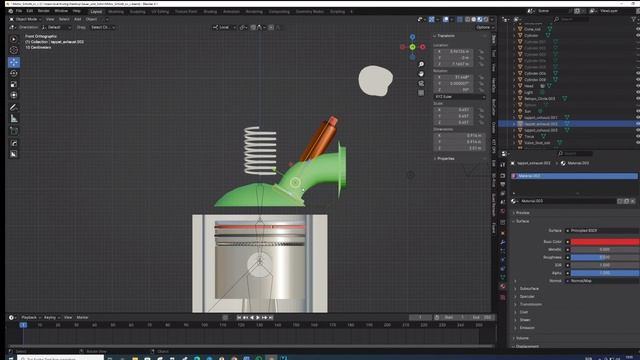This screenshot has height=360, width=640.
Task: Click the blue Z axis on navigation gizmo
Action: (412, 37)
